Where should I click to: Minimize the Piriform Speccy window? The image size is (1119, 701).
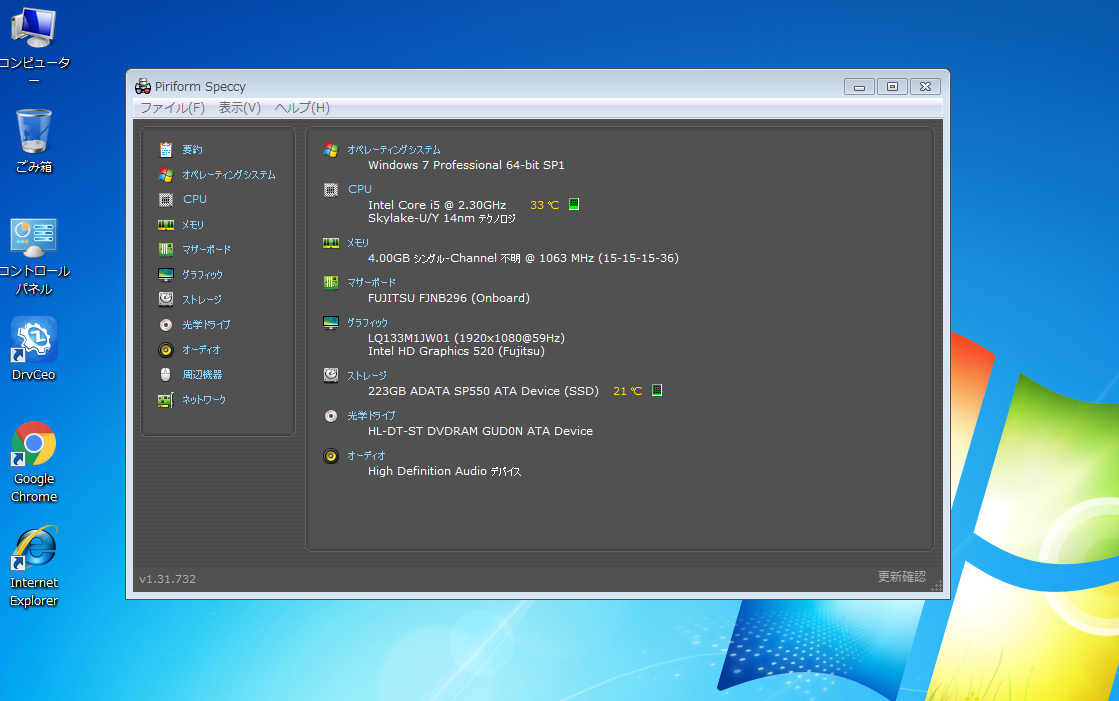859,86
